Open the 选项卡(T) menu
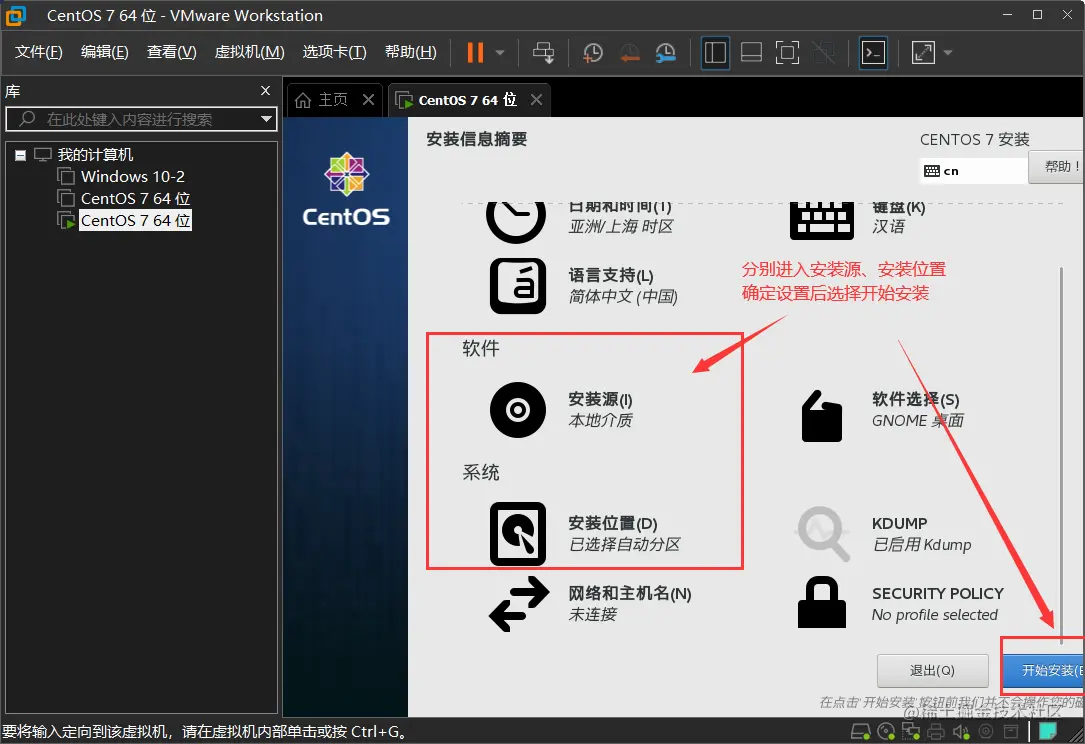 tap(334, 52)
